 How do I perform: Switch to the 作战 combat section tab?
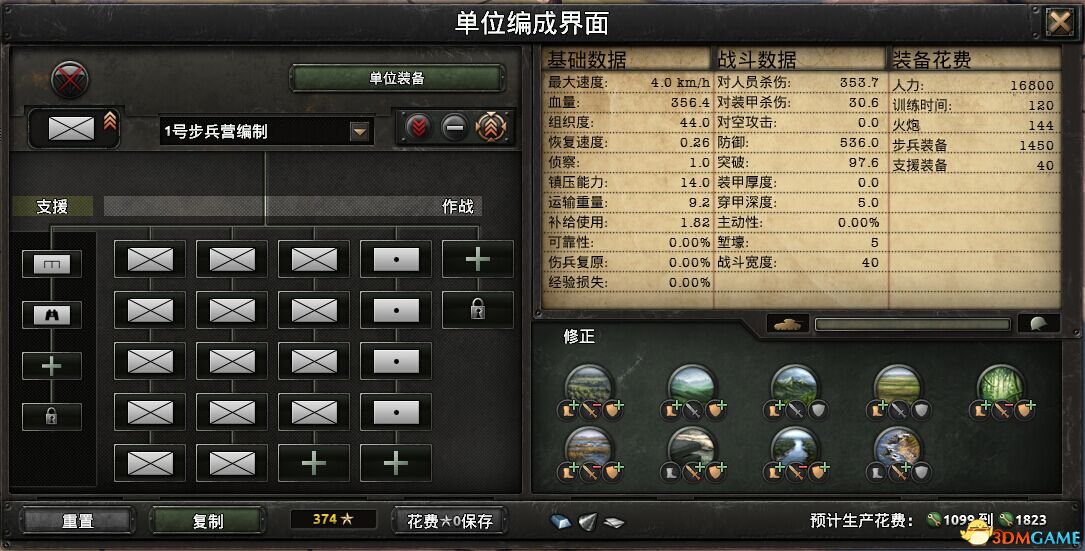point(457,206)
